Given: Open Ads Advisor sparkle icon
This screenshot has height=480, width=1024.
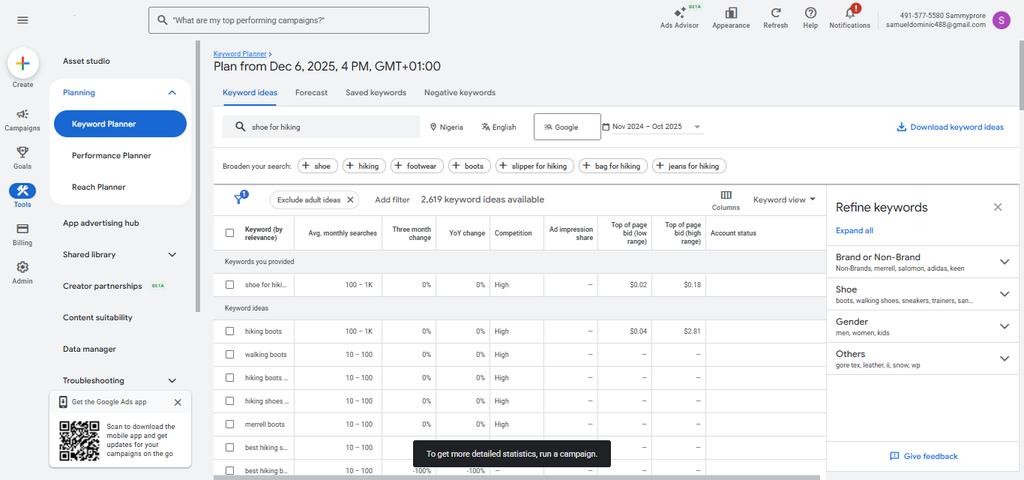Looking at the screenshot, I should tap(679, 13).
